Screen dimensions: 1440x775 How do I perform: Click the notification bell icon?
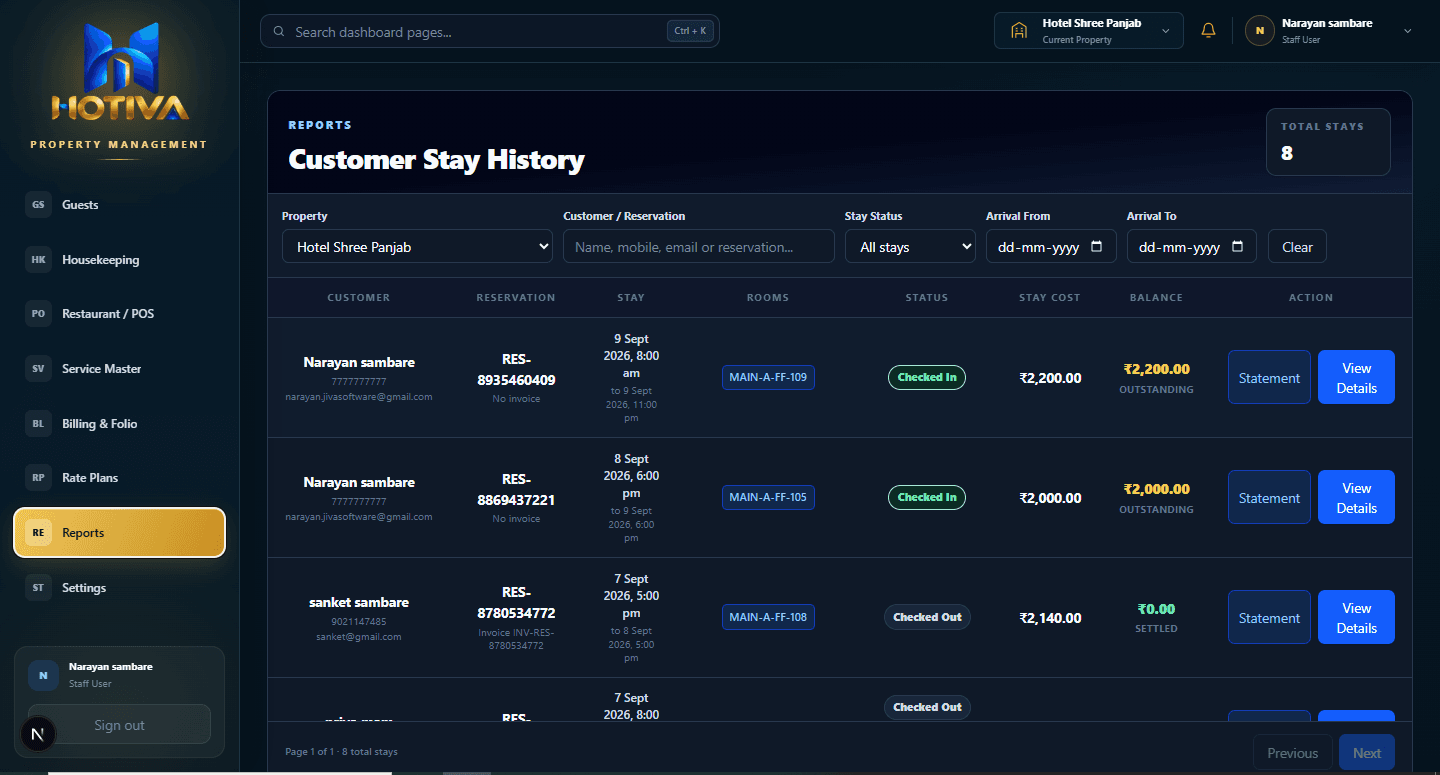pos(1208,31)
